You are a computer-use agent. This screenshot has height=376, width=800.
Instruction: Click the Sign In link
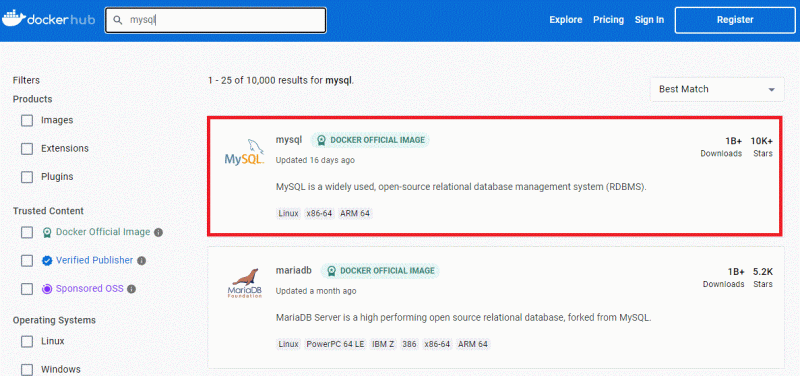click(x=649, y=20)
